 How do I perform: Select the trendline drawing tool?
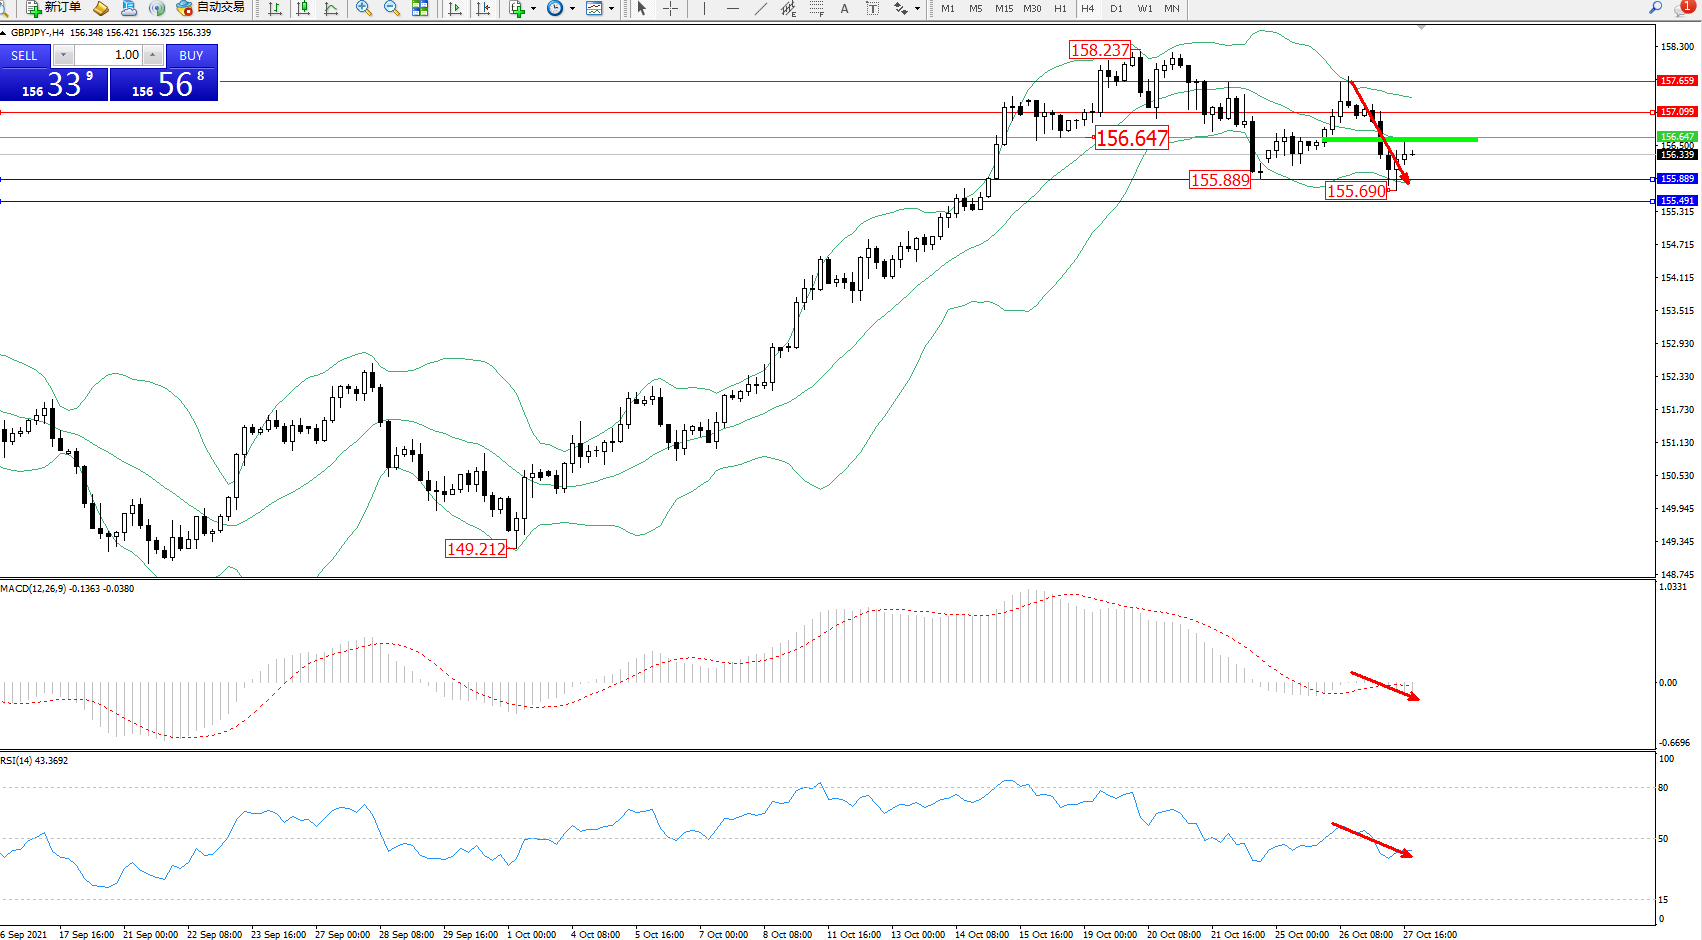pyautogui.click(x=761, y=8)
